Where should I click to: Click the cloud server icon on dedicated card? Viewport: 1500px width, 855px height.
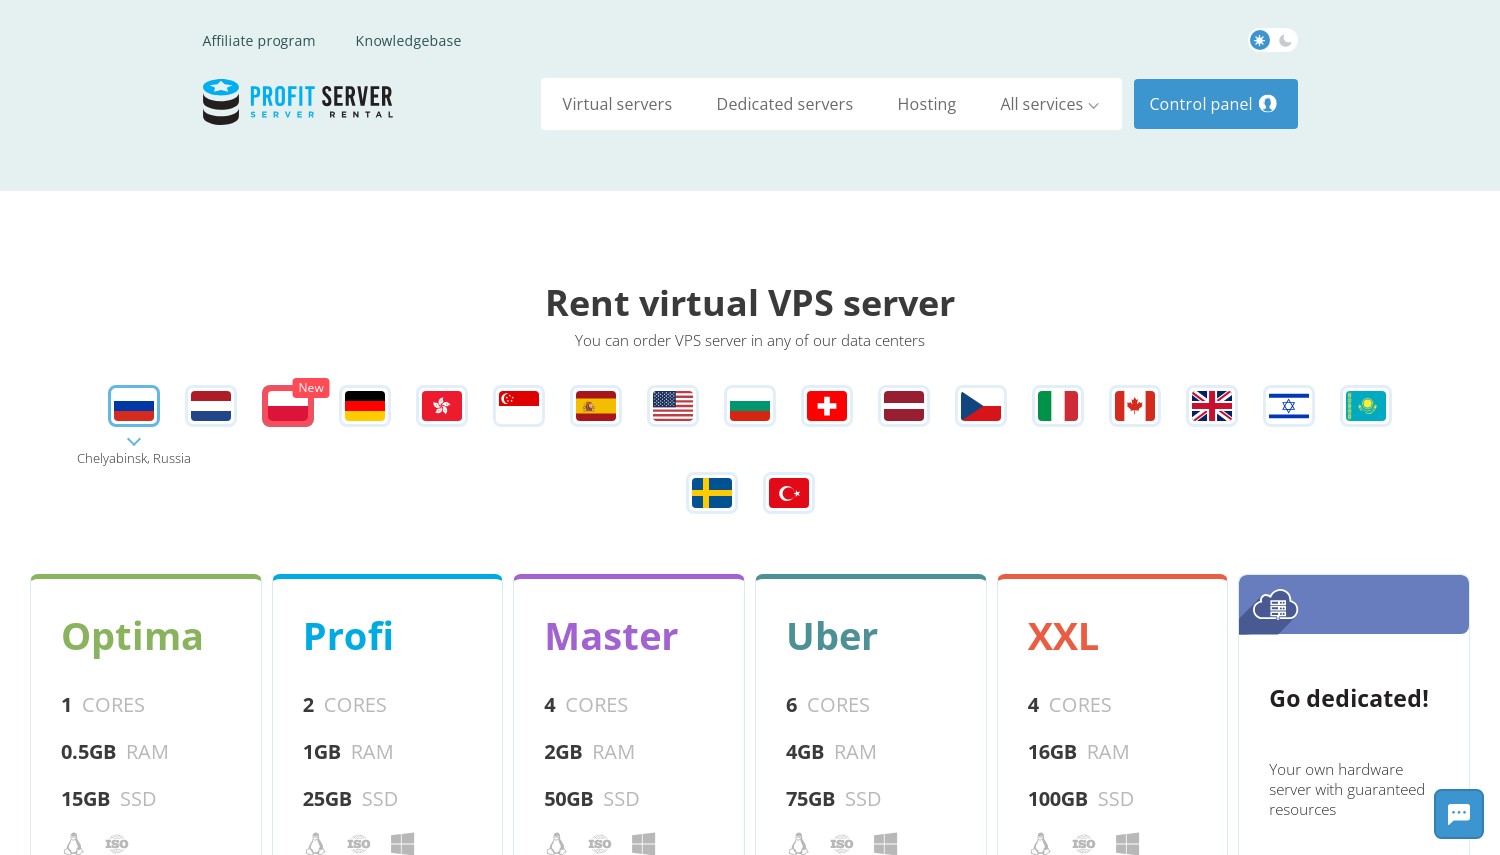(1276, 605)
